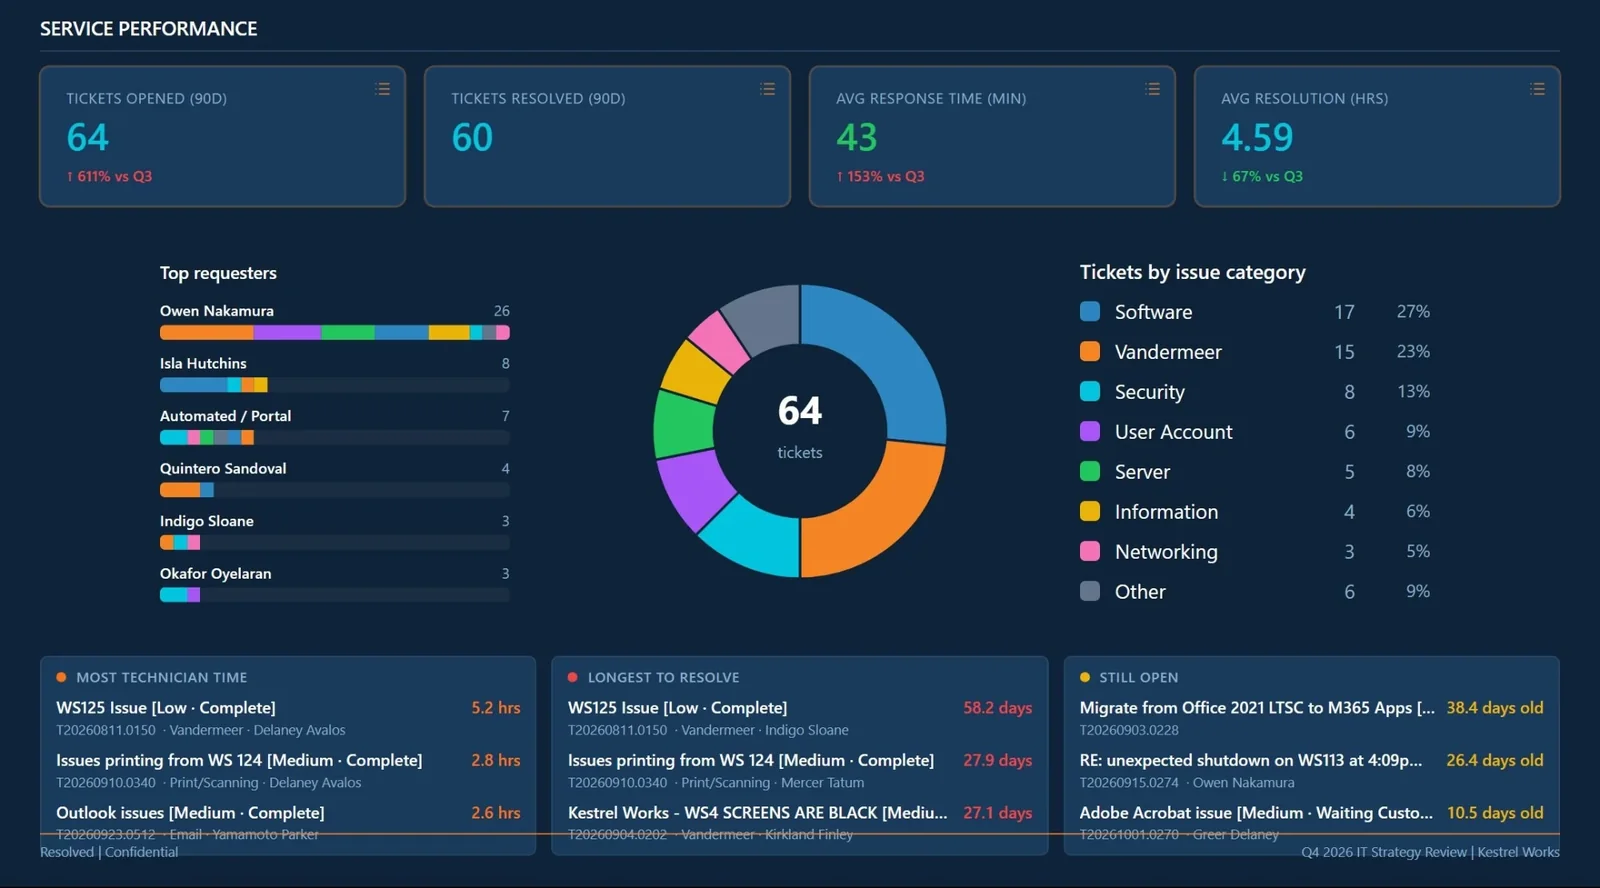Screen dimensions: 1600x888
Task: Click Owen Nakamura's ticket bar
Action: pos(335,332)
